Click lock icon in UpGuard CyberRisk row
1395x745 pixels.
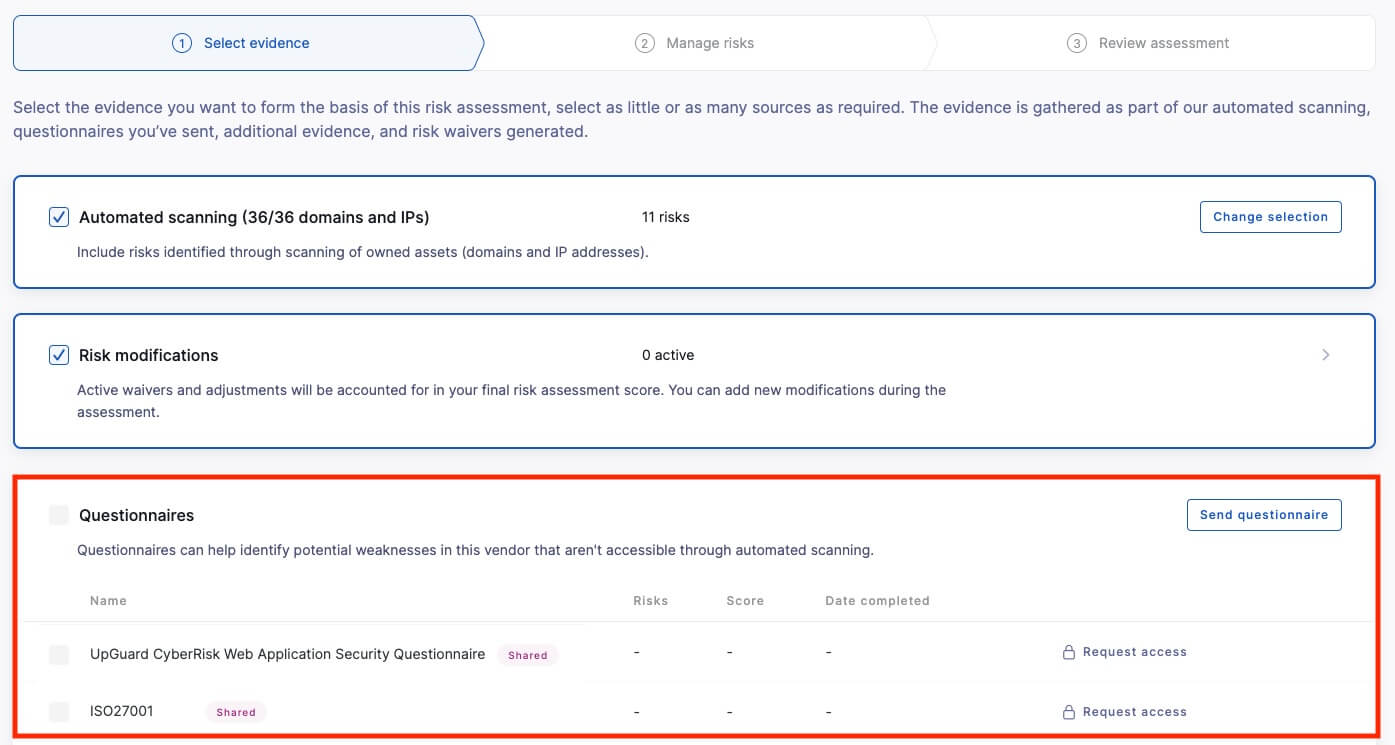tap(1069, 652)
